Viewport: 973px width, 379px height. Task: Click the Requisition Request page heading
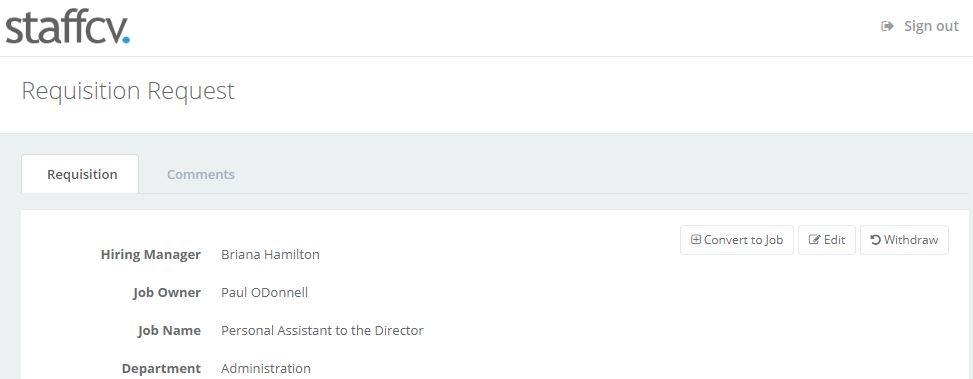click(x=128, y=91)
